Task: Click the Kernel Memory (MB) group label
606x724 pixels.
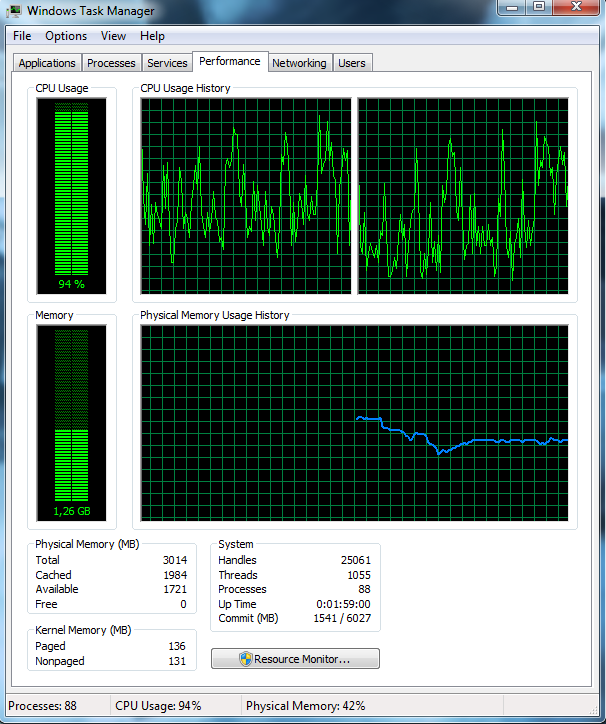Action: [x=83, y=630]
